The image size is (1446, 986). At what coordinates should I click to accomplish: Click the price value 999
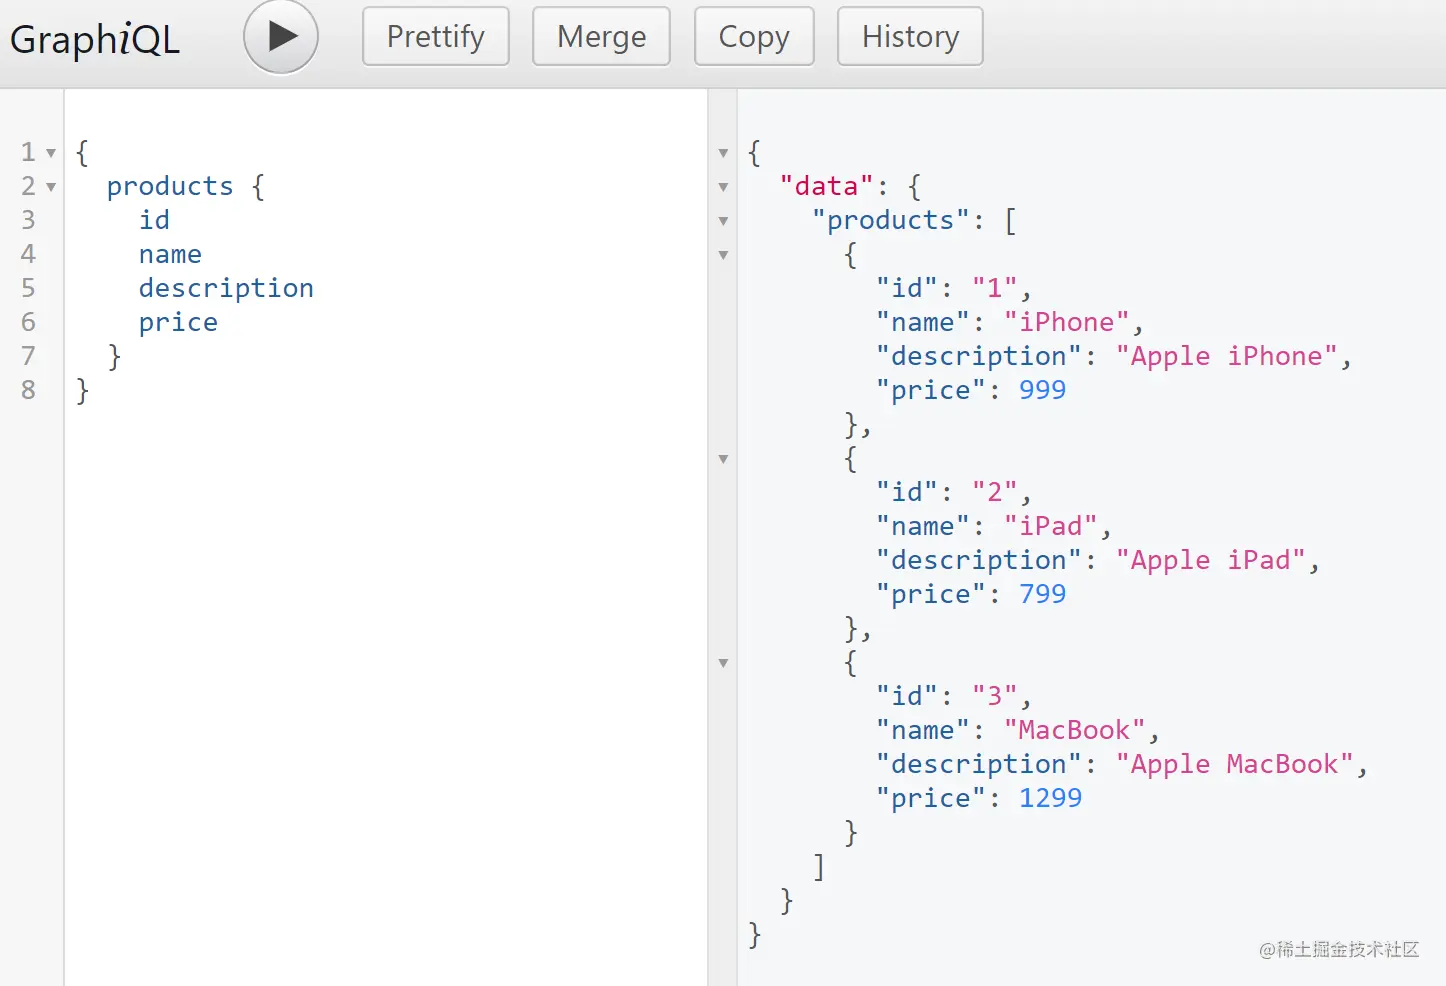pyautogui.click(x=1043, y=390)
